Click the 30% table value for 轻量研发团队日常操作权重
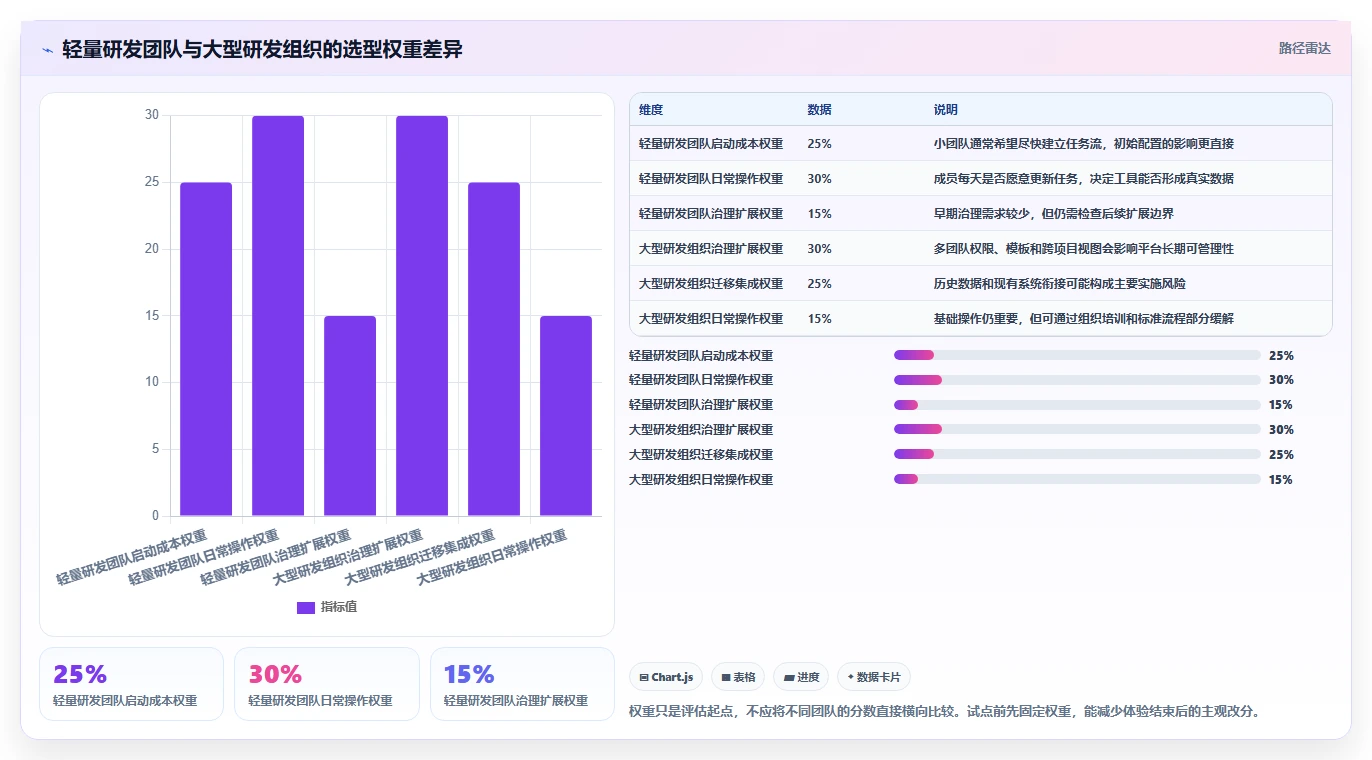The width and height of the screenshot is (1372, 760). [x=819, y=179]
